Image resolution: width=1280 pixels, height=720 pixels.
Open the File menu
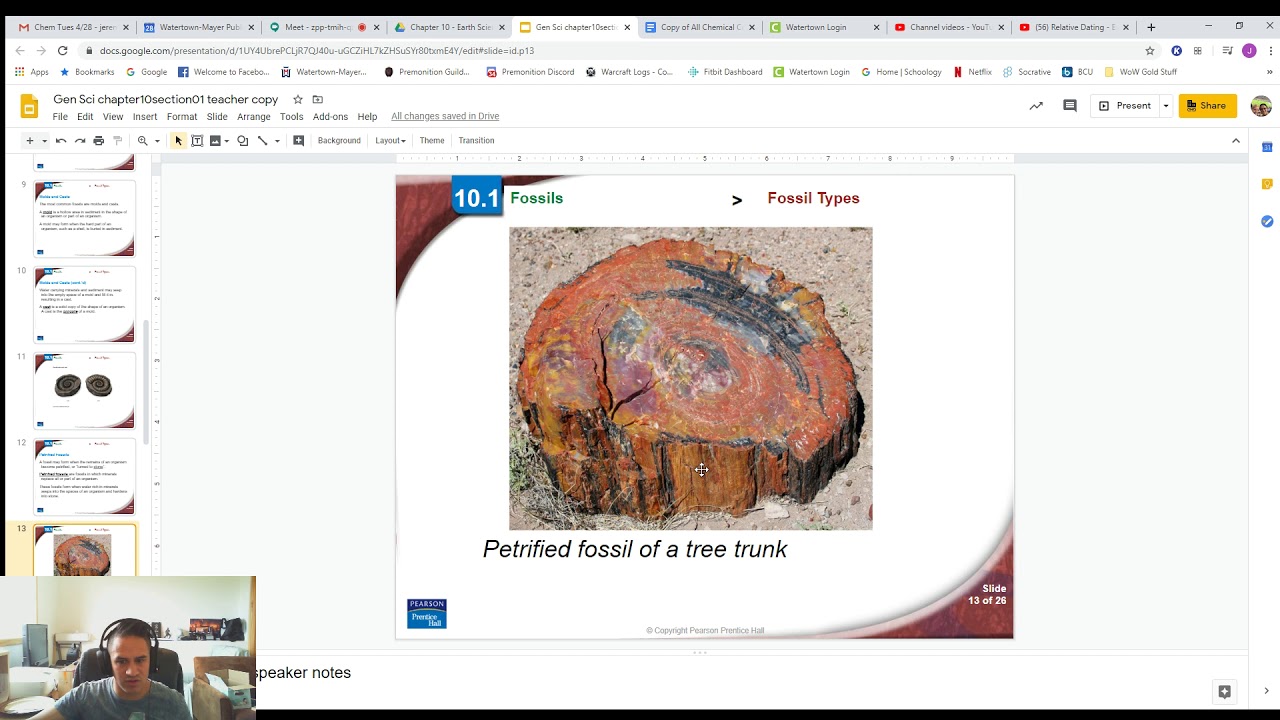click(60, 117)
